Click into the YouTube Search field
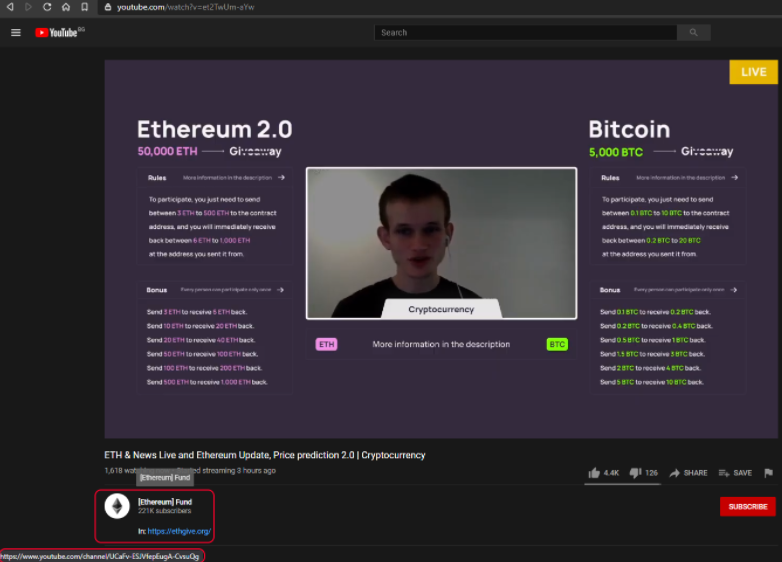782x562 pixels. pyautogui.click(x=526, y=32)
